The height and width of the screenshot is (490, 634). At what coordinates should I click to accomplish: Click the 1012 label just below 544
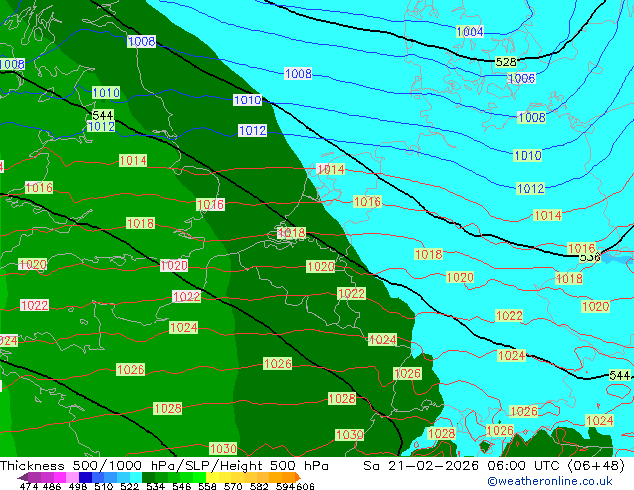[x=101, y=127]
